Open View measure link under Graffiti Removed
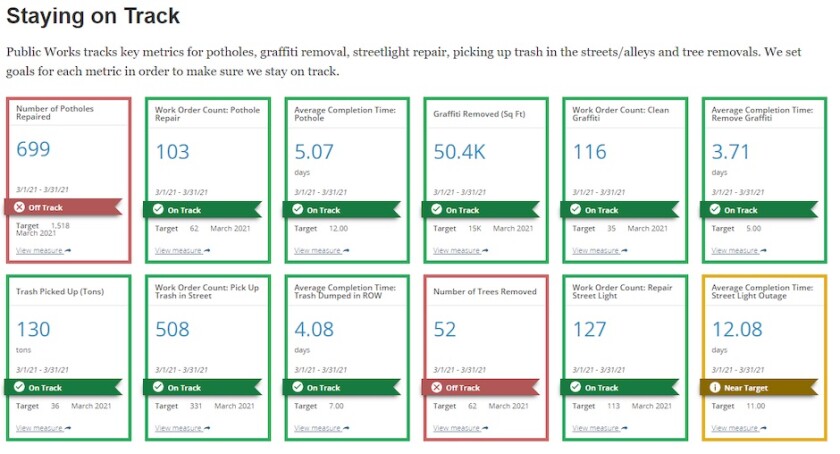Screen dimensions: 840x454 (x=460, y=251)
